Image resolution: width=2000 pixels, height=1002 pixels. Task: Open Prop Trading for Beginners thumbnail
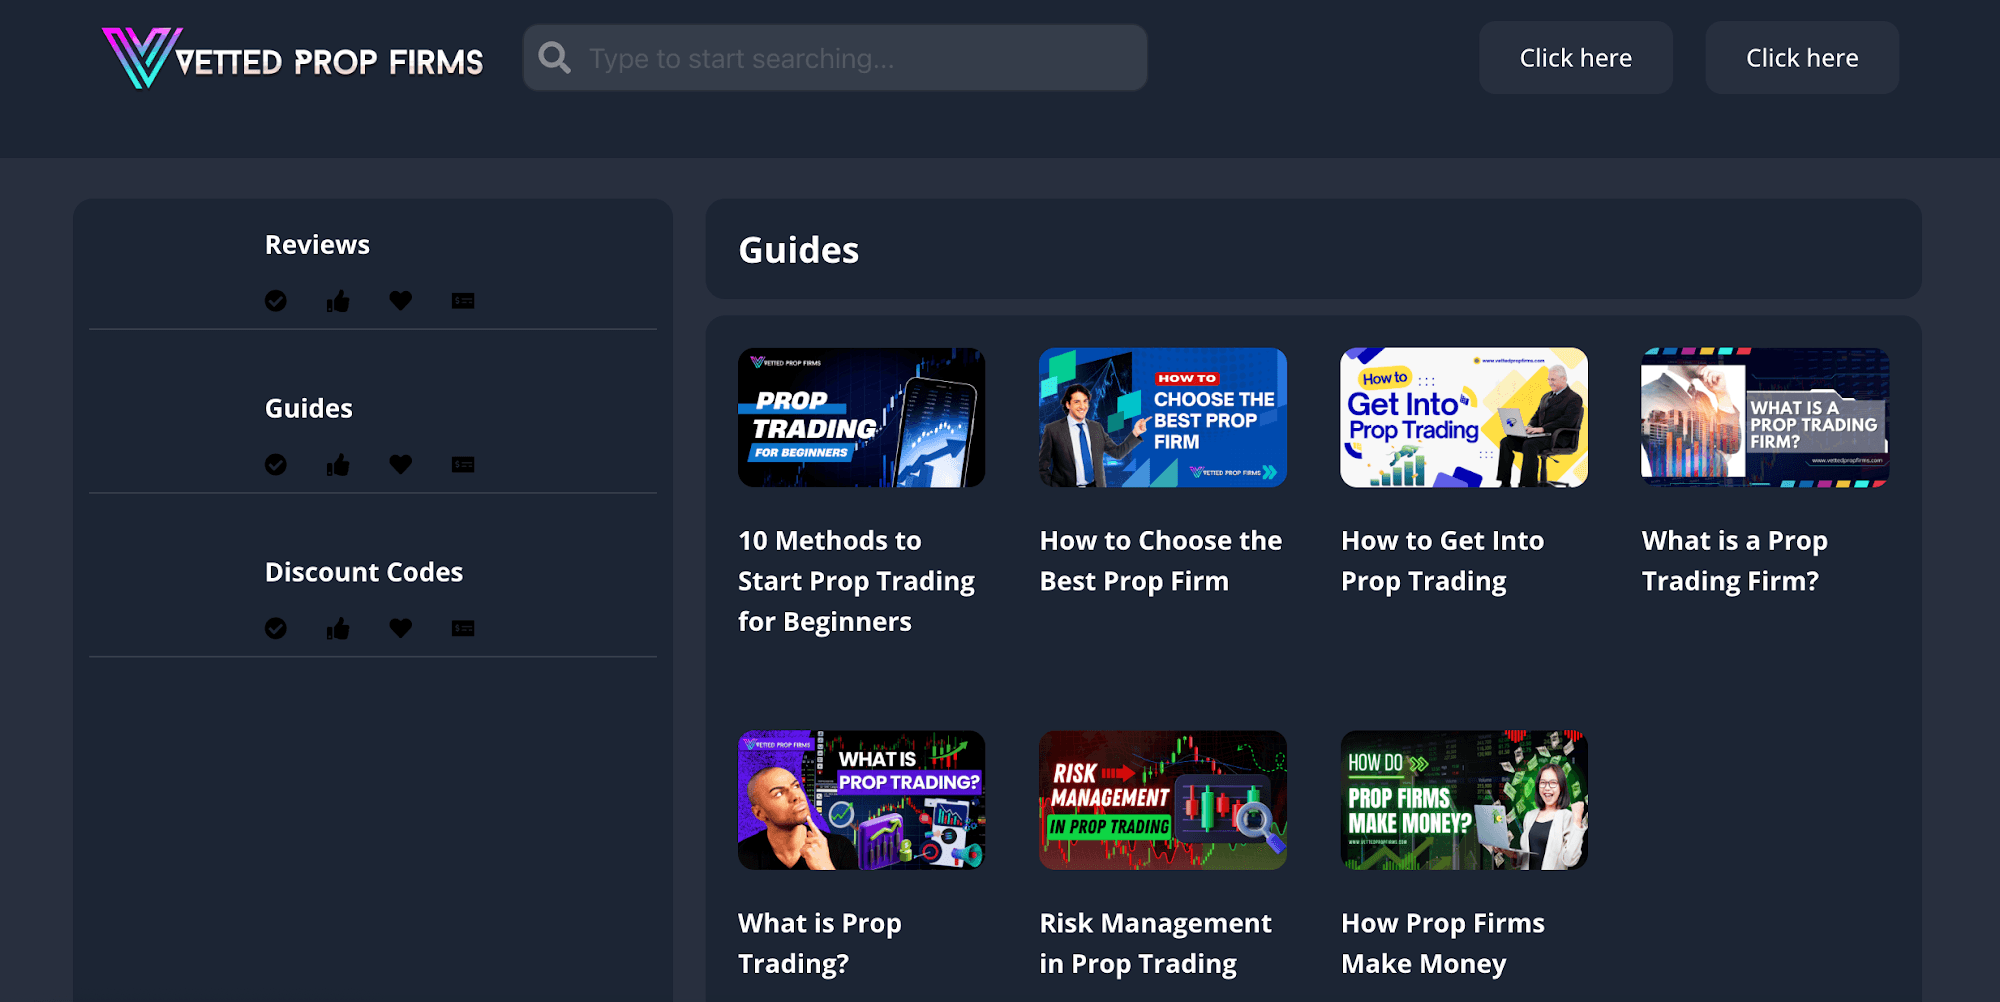tap(862, 418)
